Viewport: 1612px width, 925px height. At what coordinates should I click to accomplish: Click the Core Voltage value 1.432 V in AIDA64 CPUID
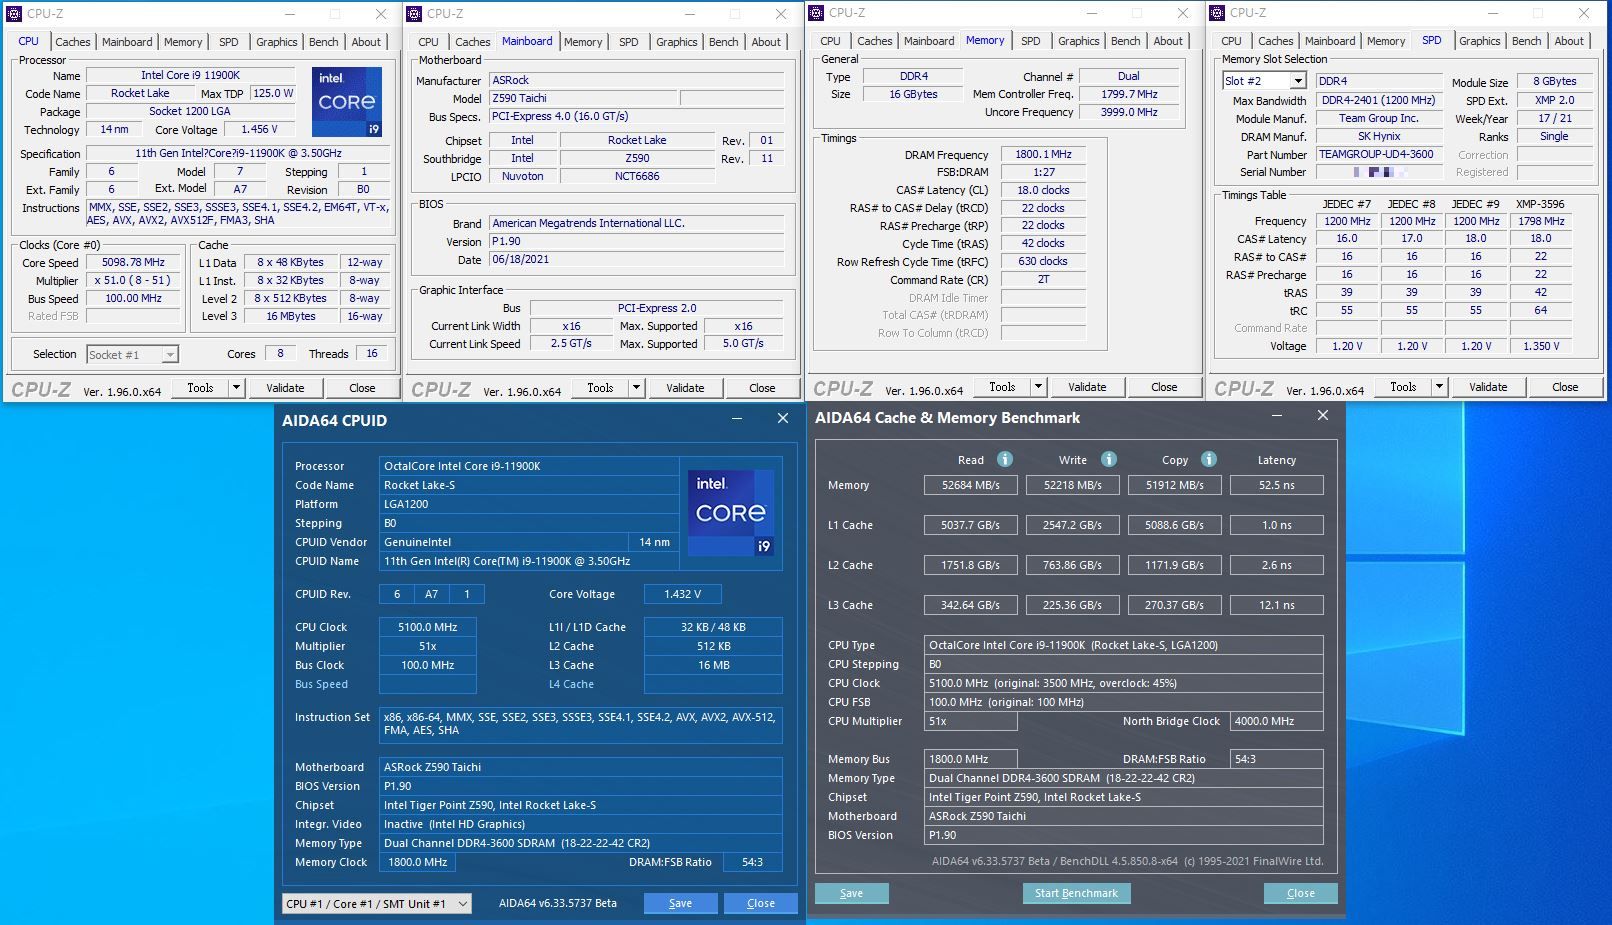pyautogui.click(x=682, y=594)
